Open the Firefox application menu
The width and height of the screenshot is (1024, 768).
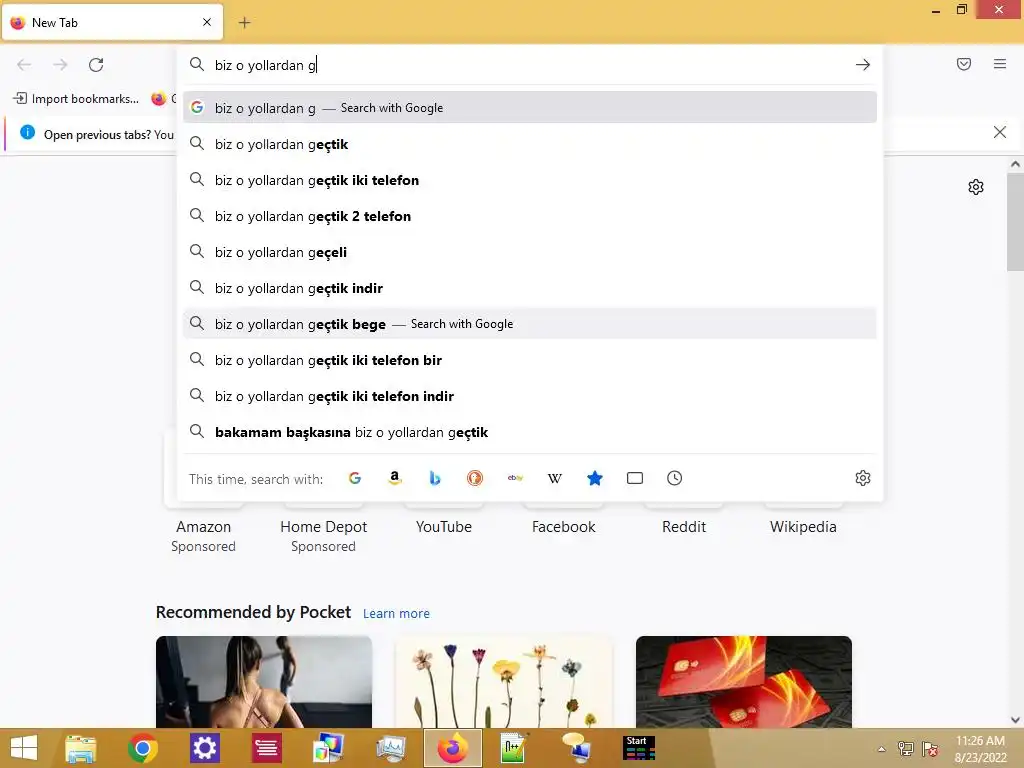1000,64
